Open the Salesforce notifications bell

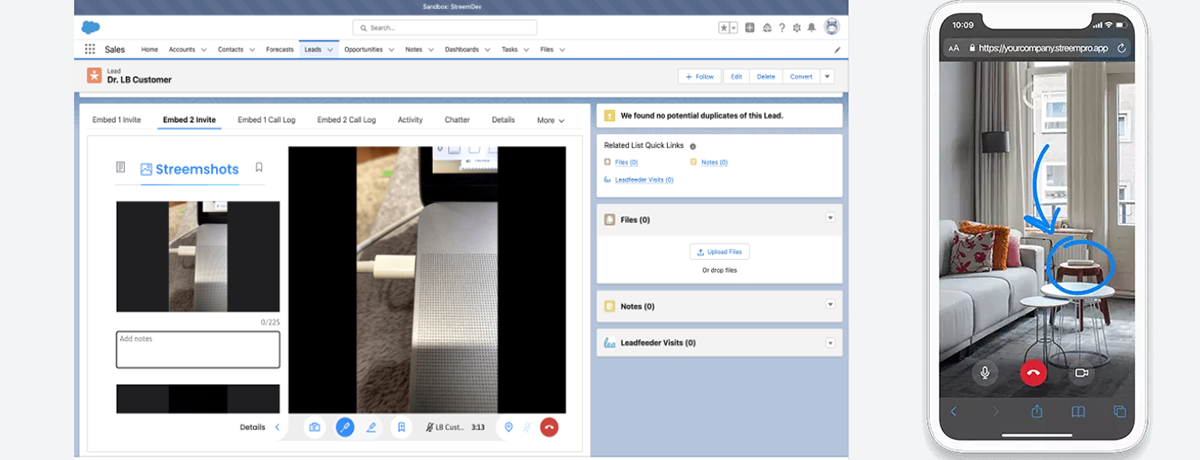tap(810, 28)
